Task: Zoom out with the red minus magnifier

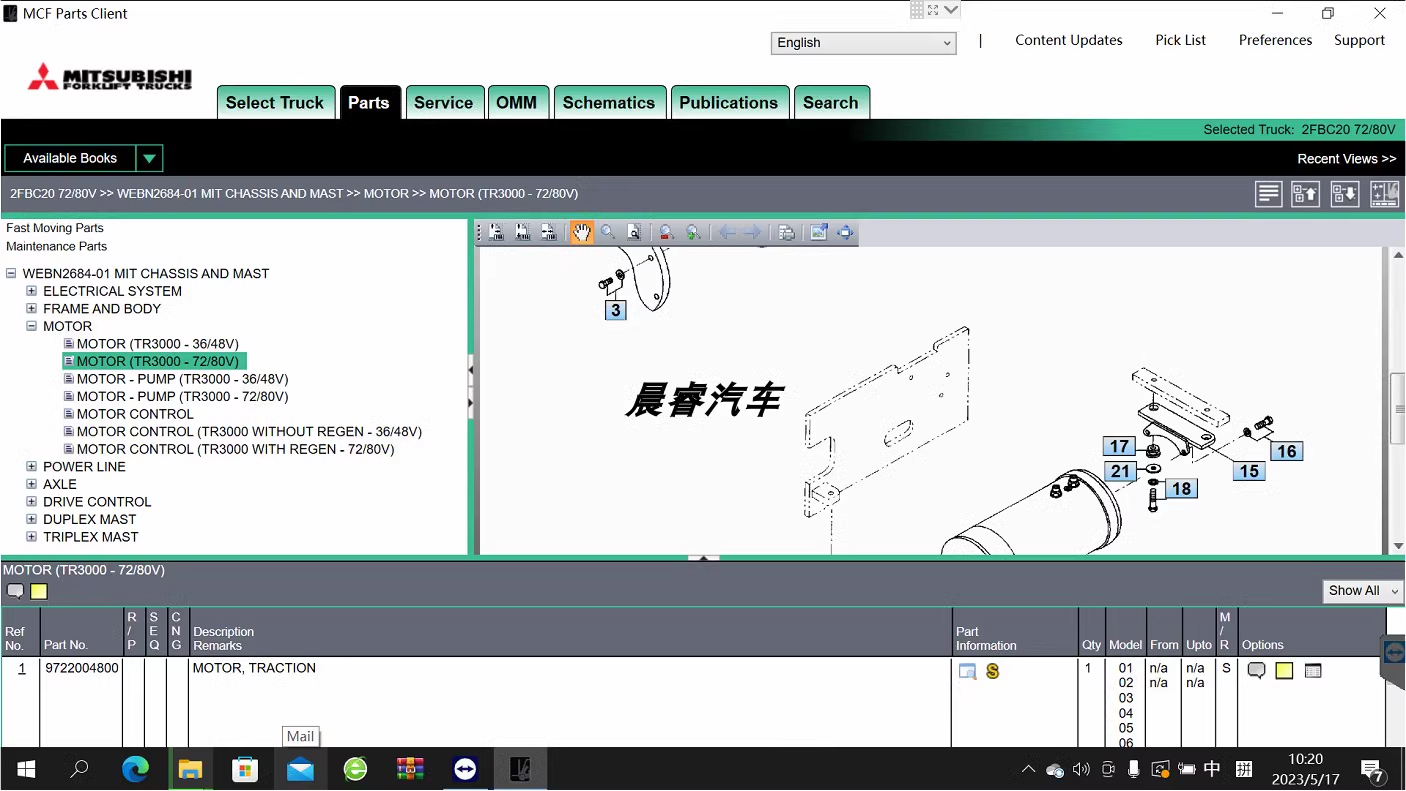Action: point(667,232)
